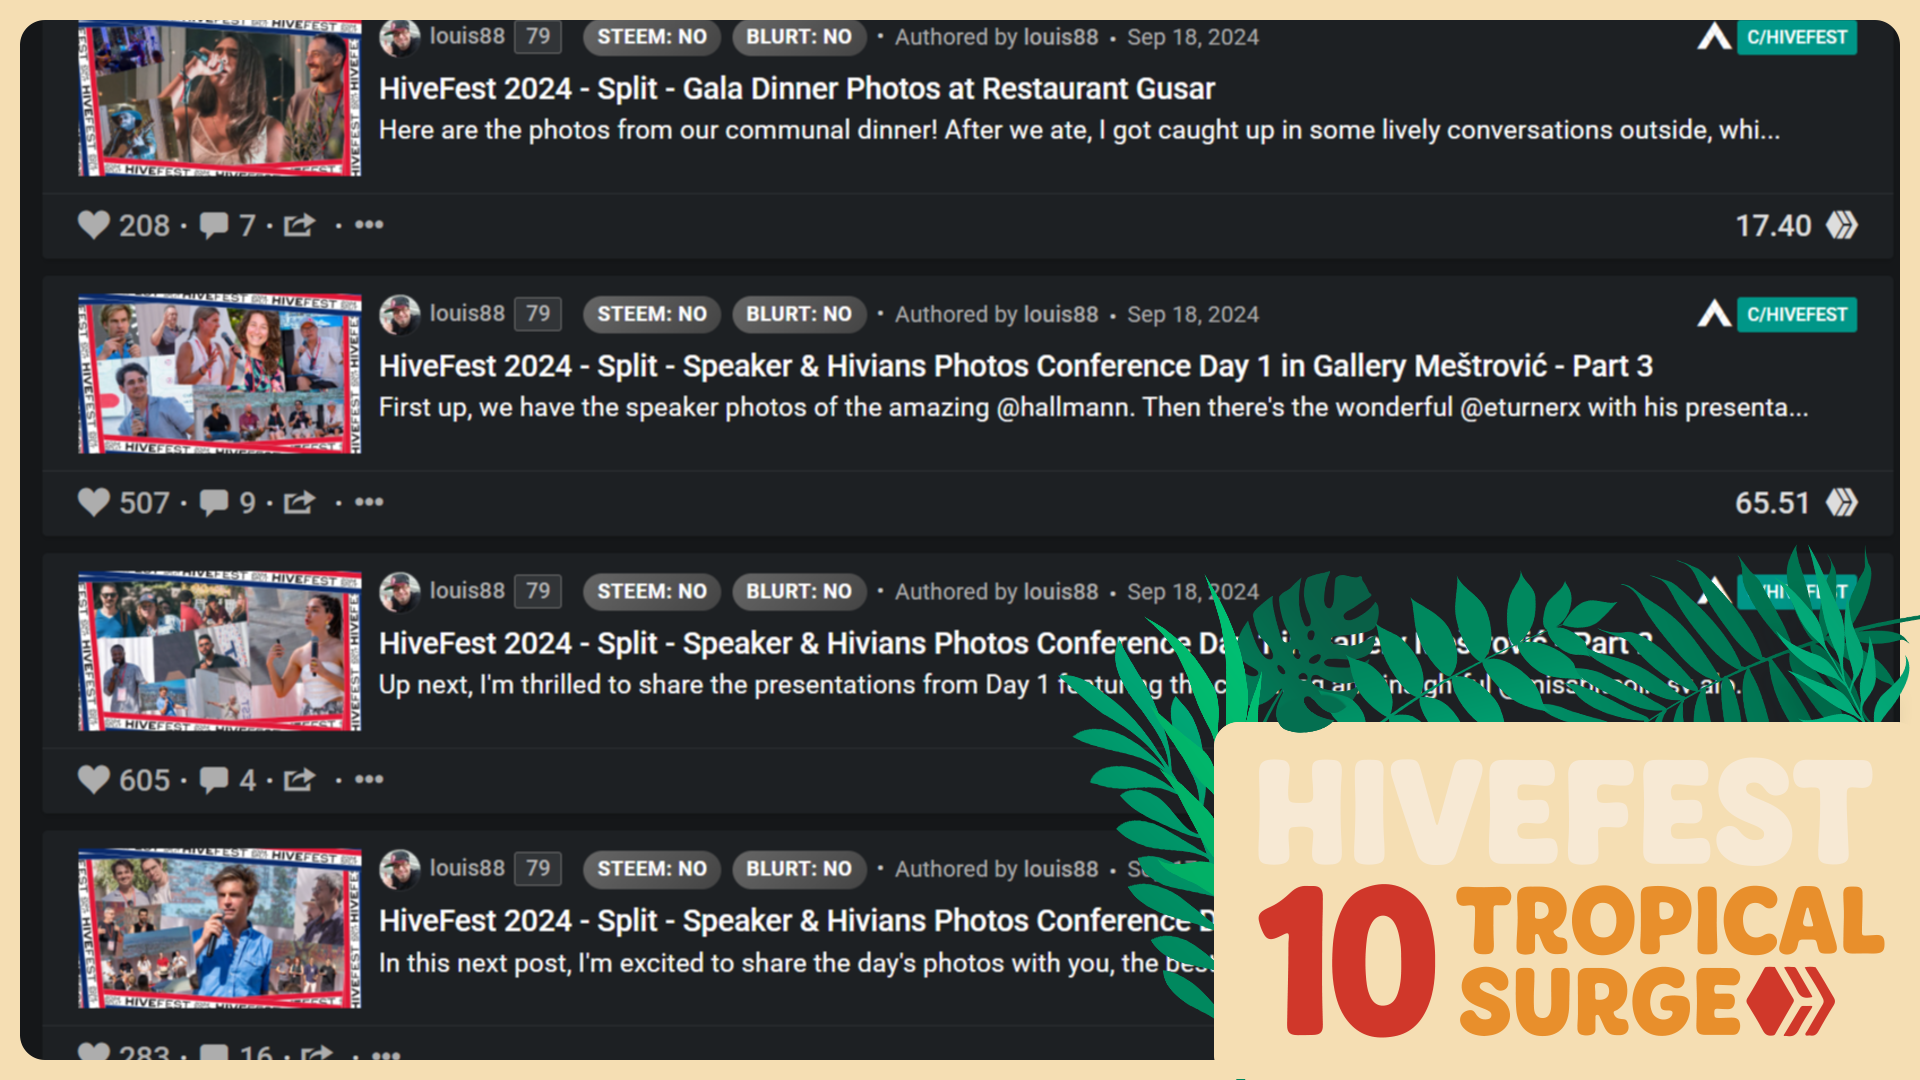The height and width of the screenshot is (1080, 1920).
Task: Like the post with 605 votes
Action: [x=94, y=779]
